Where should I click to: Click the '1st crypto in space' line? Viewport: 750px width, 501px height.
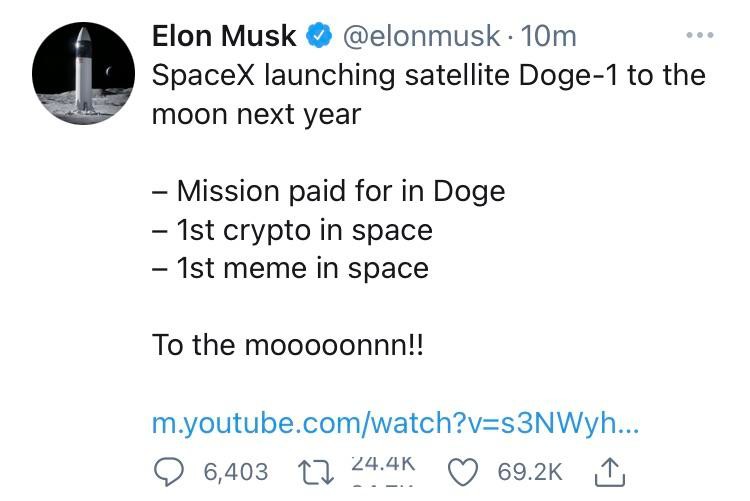[x=292, y=230]
